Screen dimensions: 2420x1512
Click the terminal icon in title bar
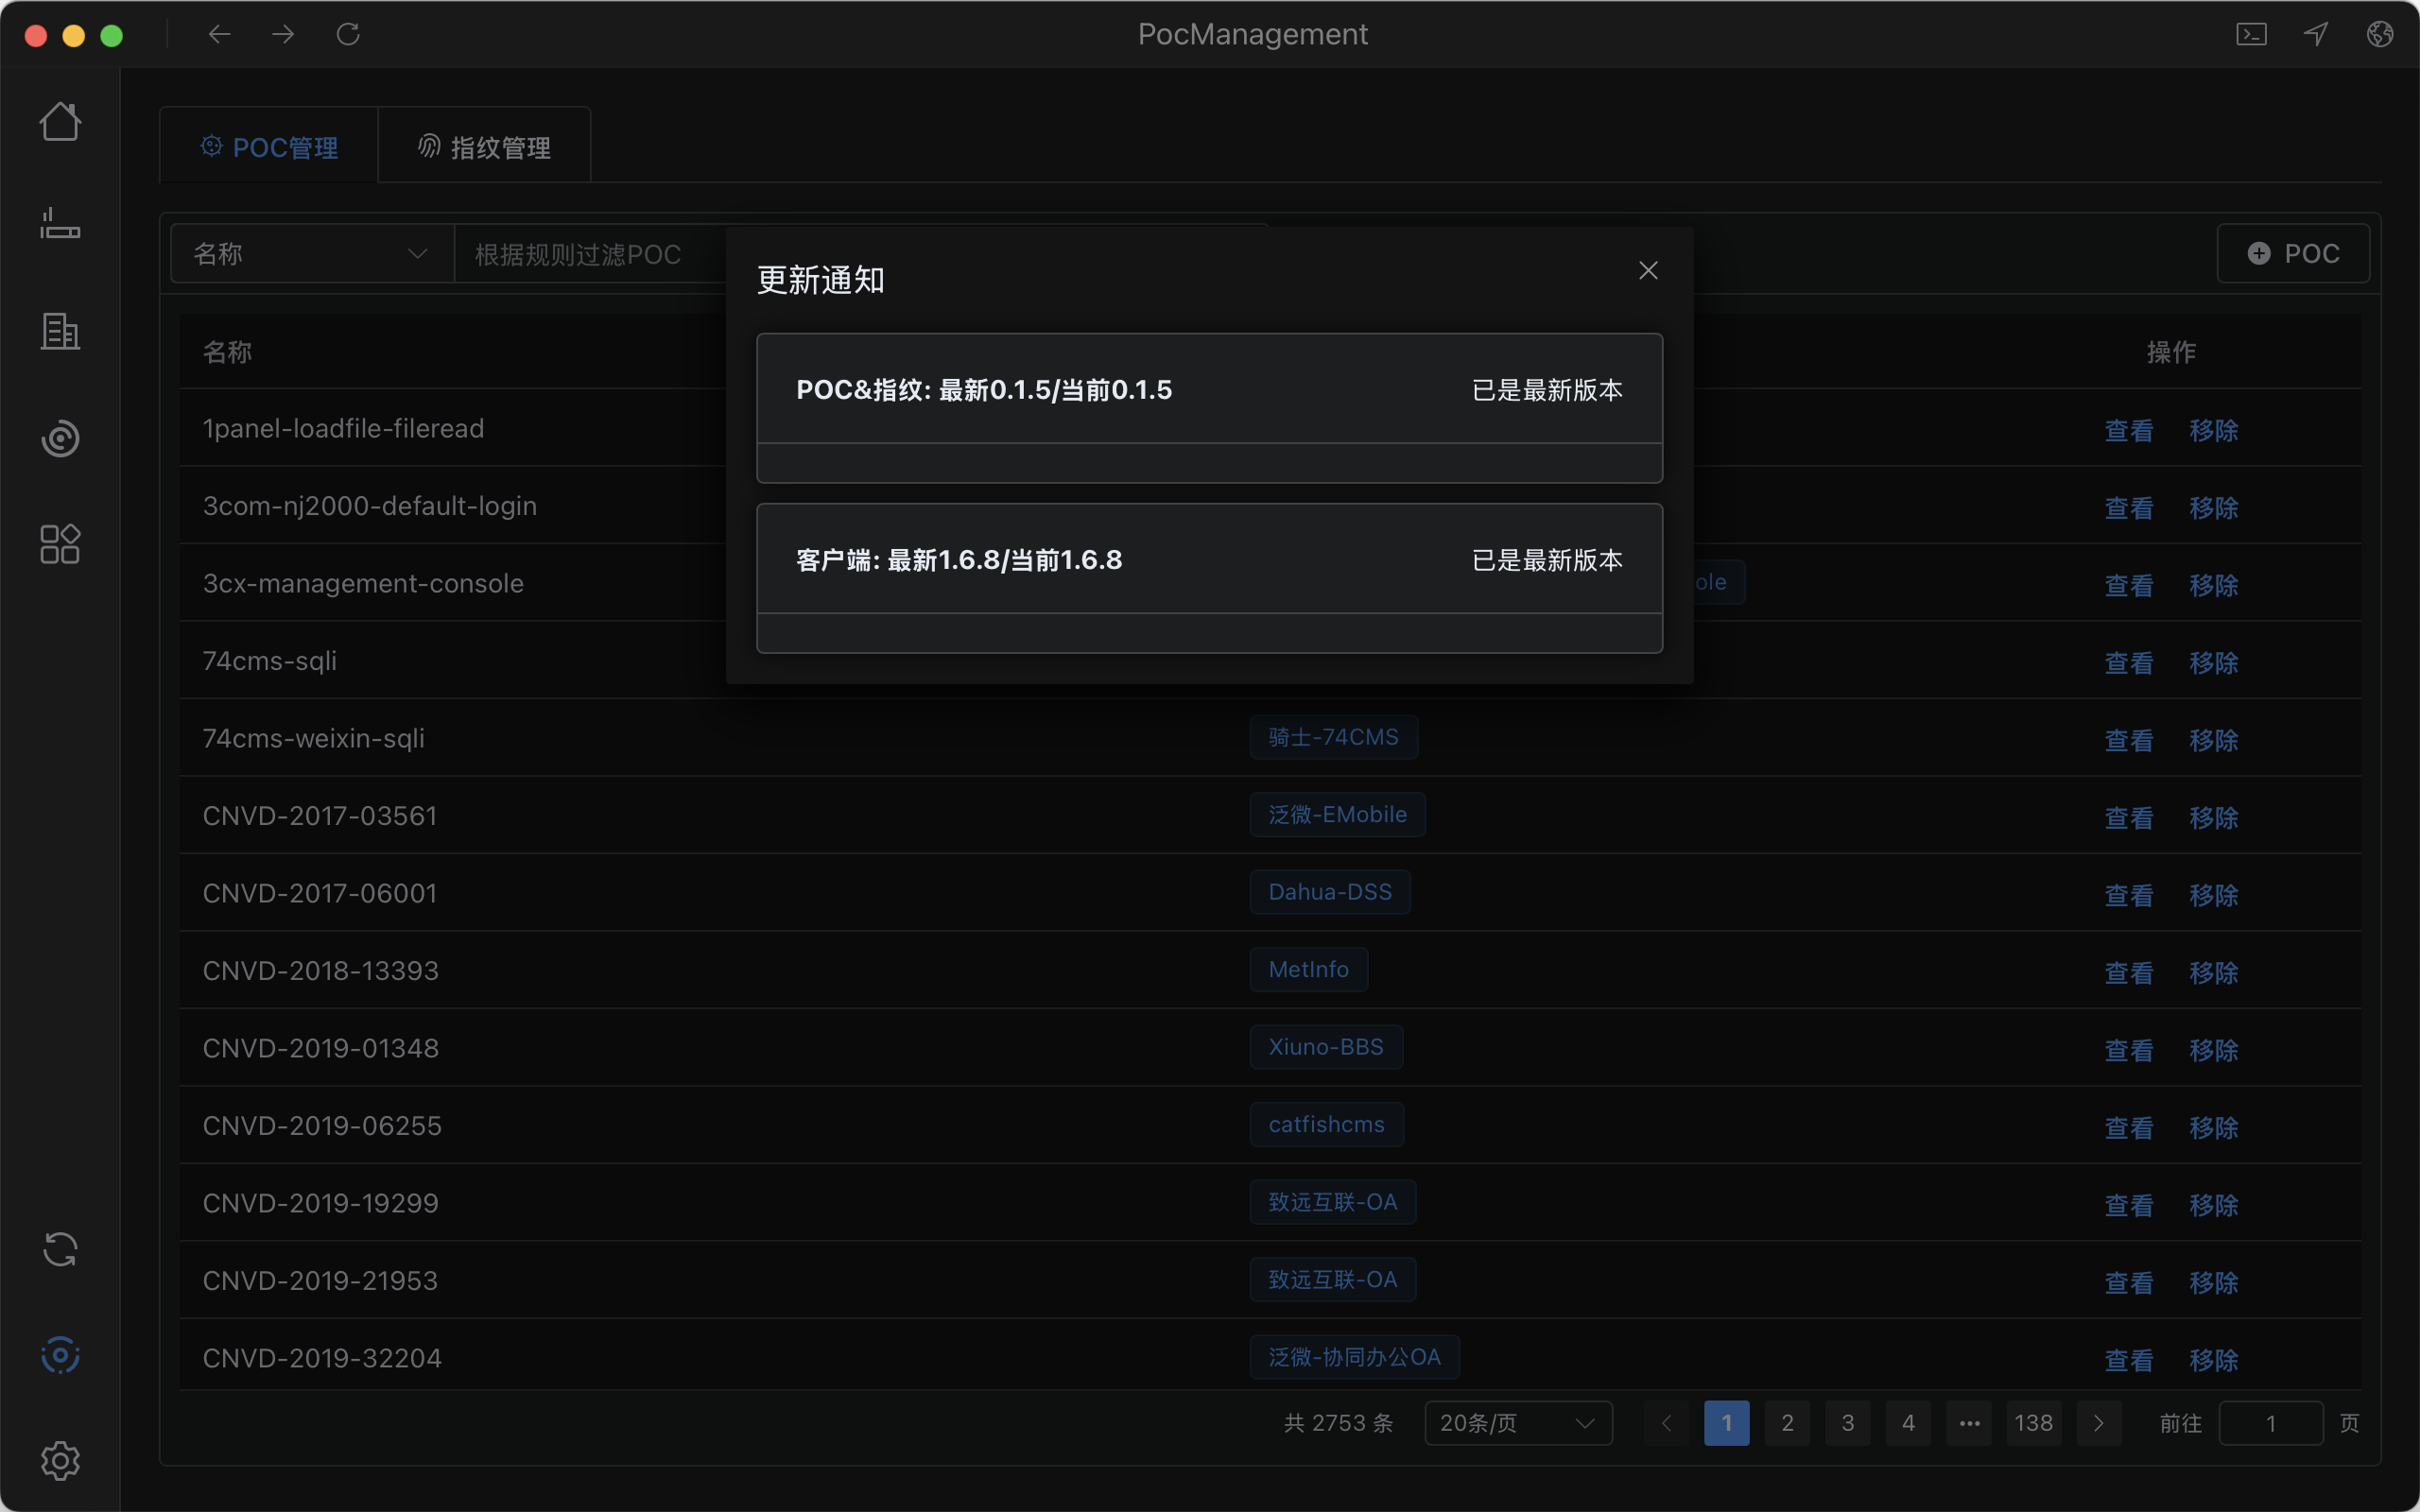pyautogui.click(x=2251, y=34)
